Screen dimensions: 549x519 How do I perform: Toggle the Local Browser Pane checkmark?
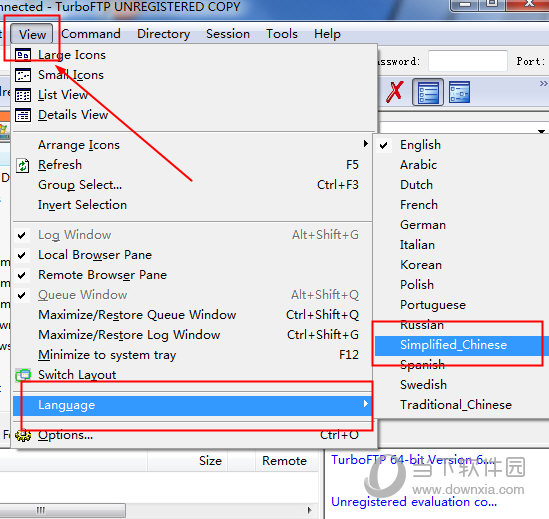(x=22, y=255)
